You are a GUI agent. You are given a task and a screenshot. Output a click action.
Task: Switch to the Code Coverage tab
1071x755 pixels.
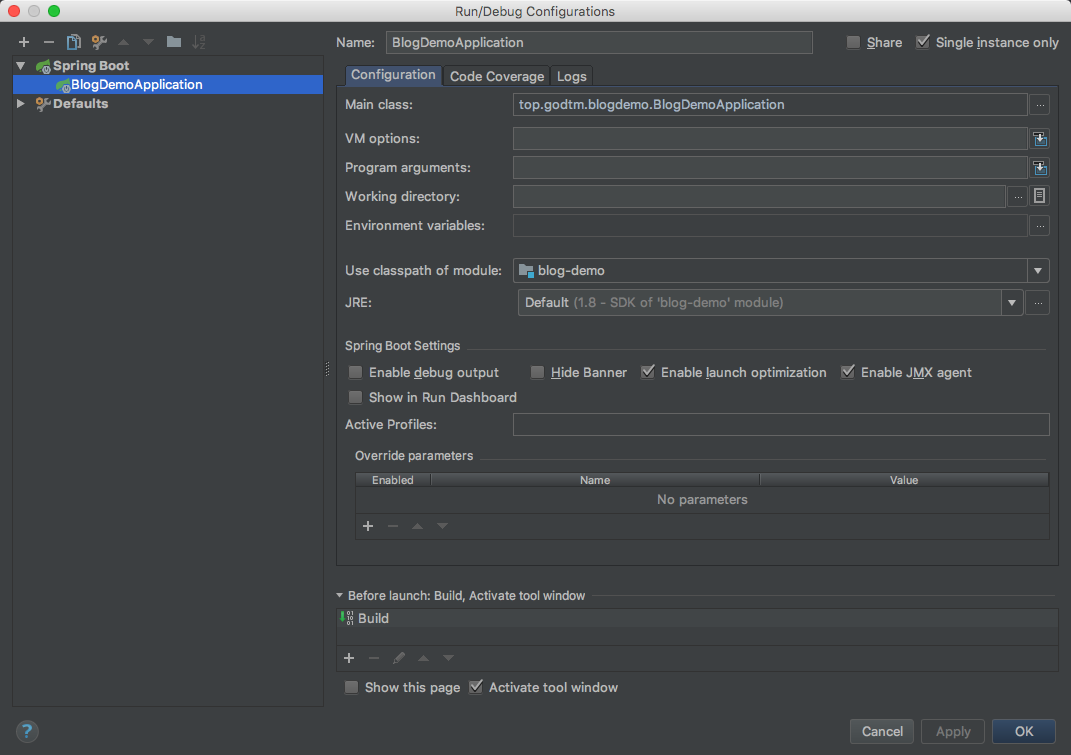coord(497,76)
